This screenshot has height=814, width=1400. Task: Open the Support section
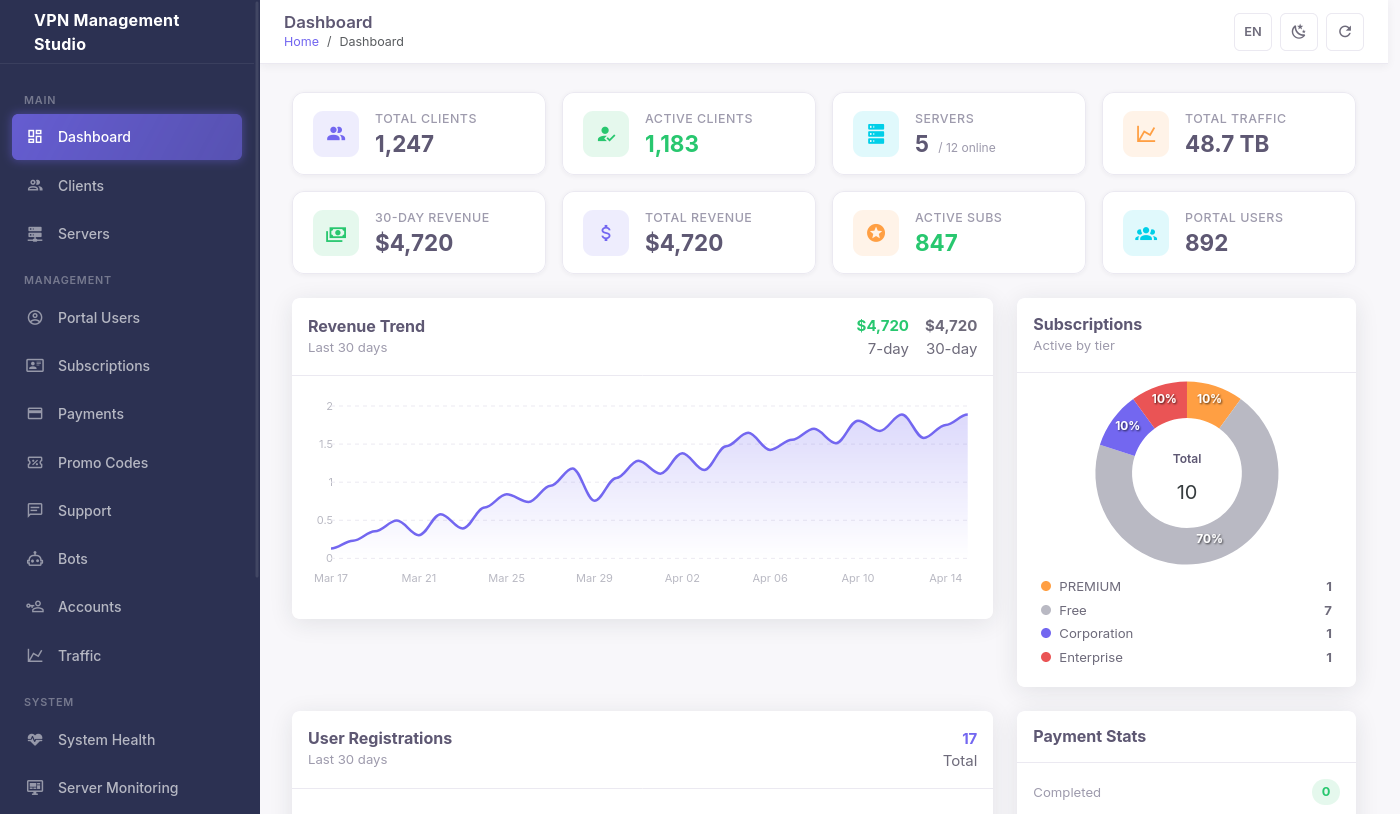84,510
